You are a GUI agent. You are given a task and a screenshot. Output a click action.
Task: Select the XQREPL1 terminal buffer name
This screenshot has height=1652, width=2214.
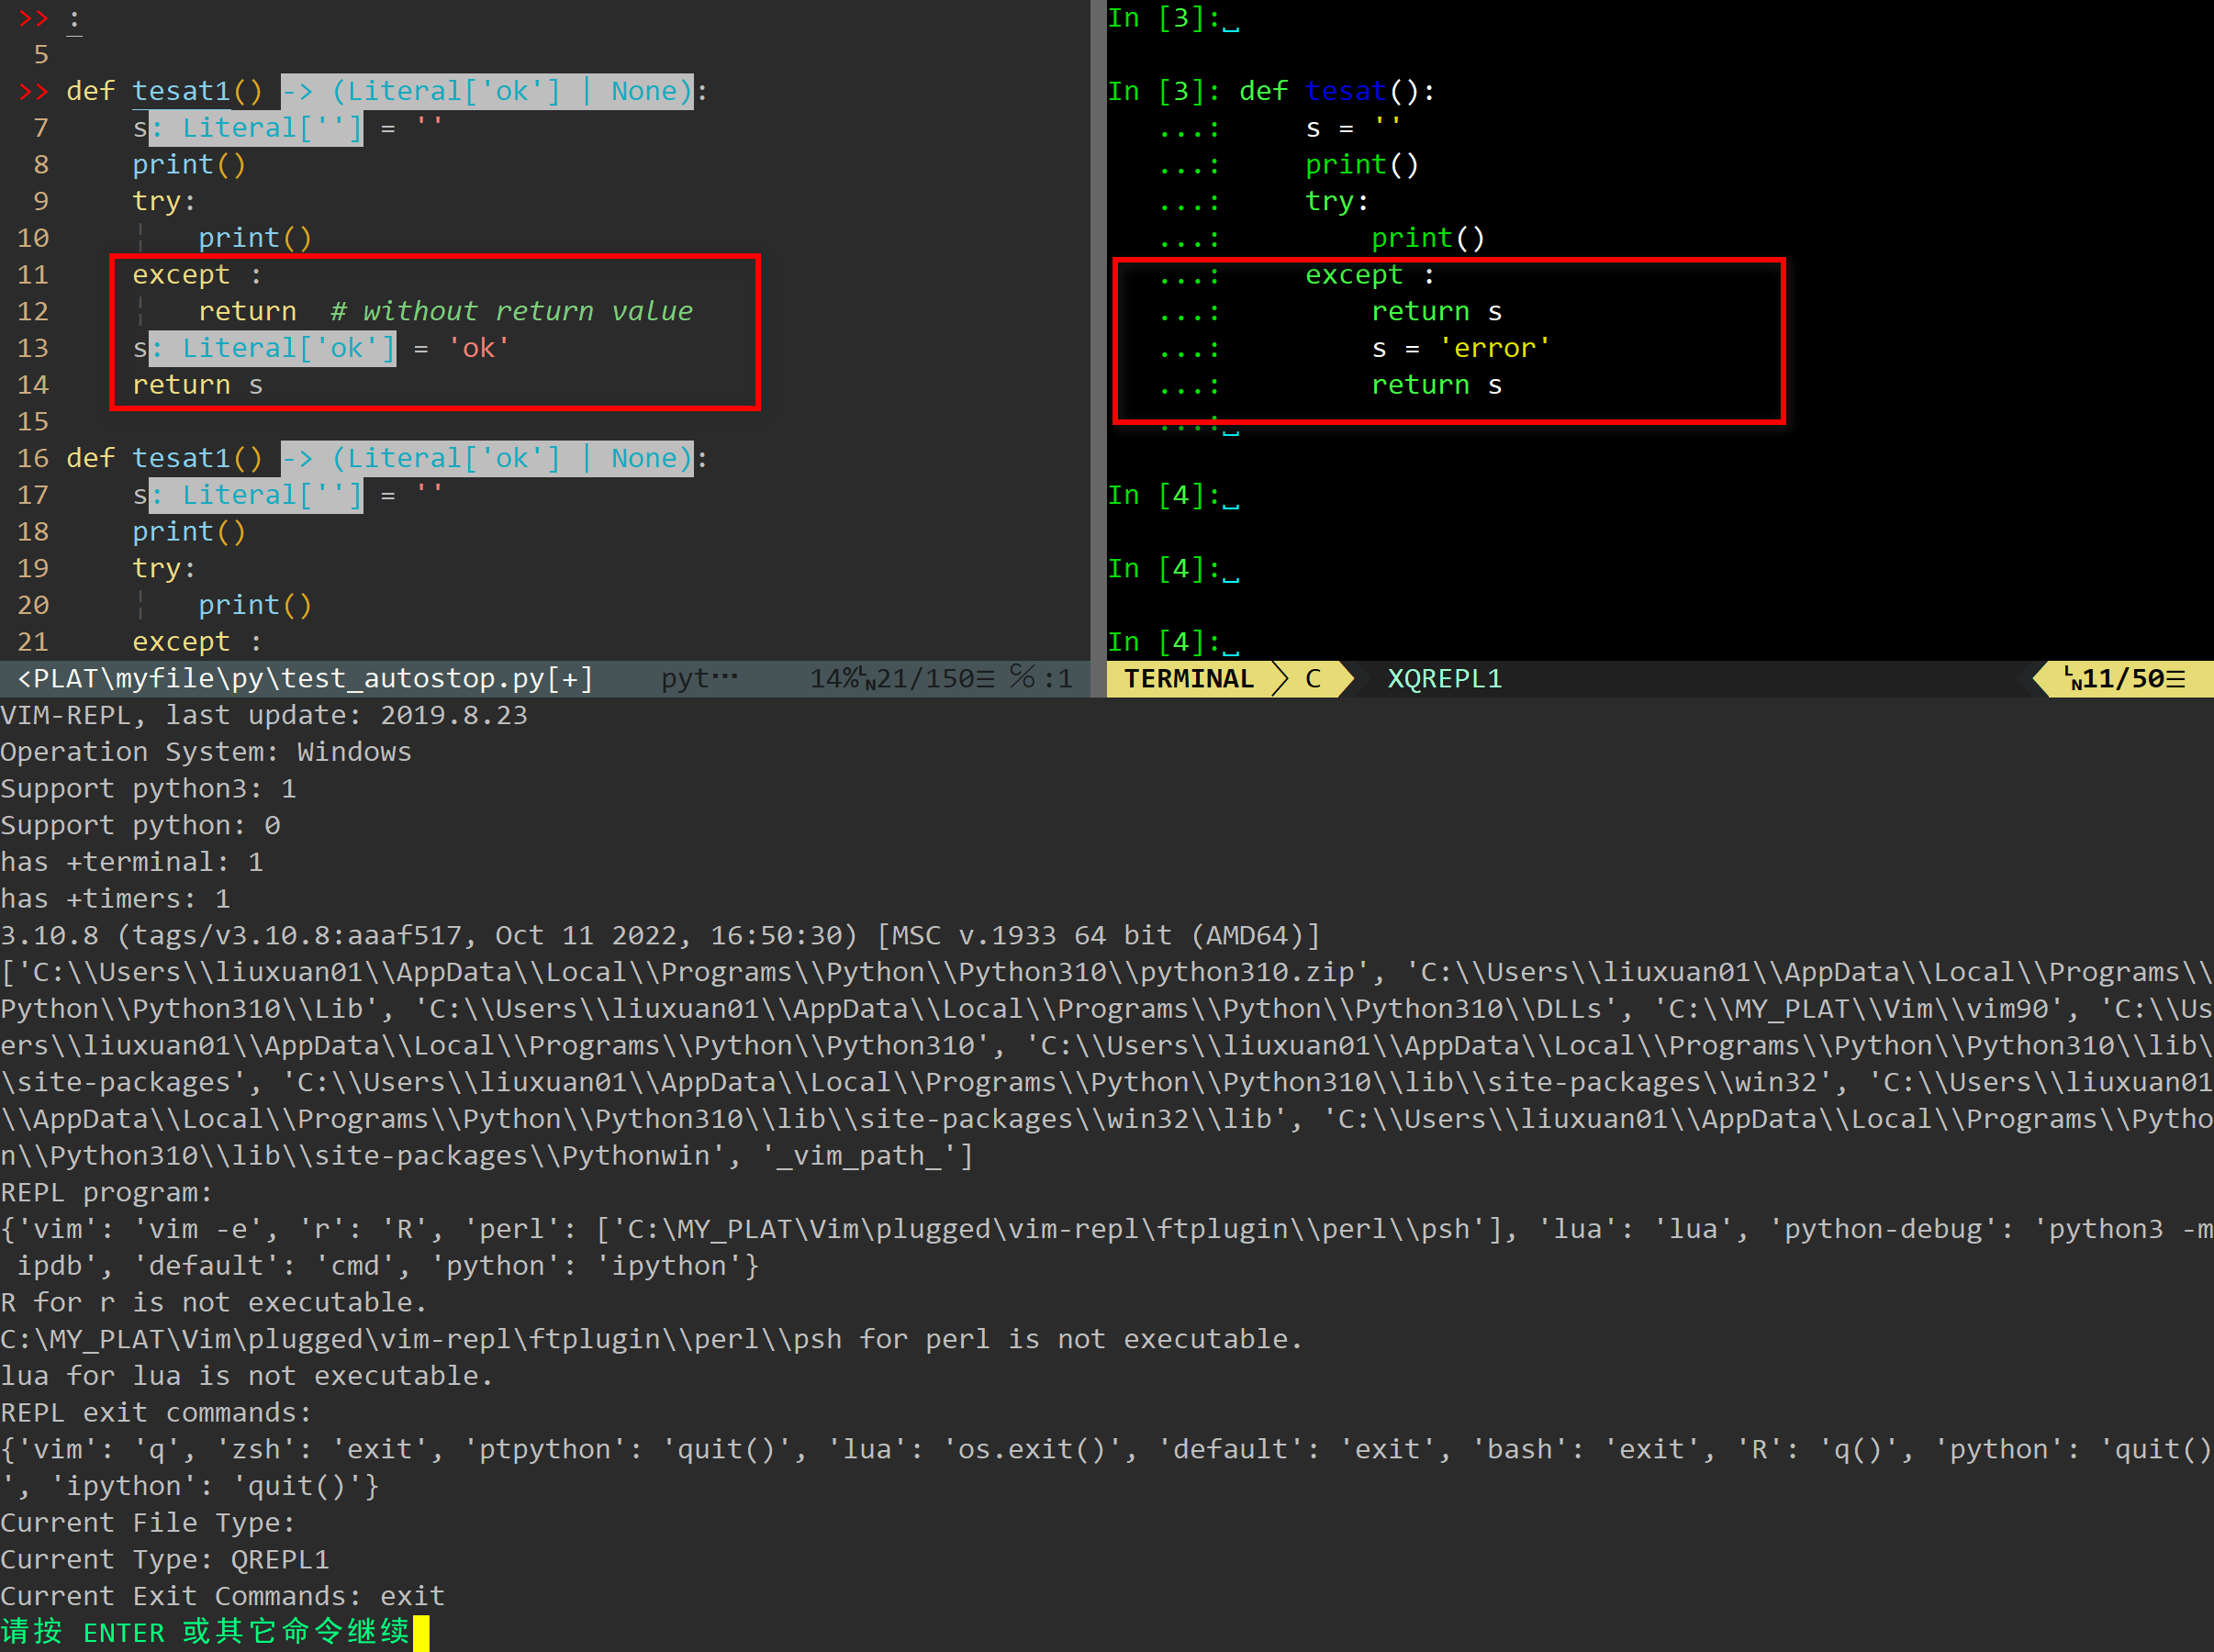1444,679
